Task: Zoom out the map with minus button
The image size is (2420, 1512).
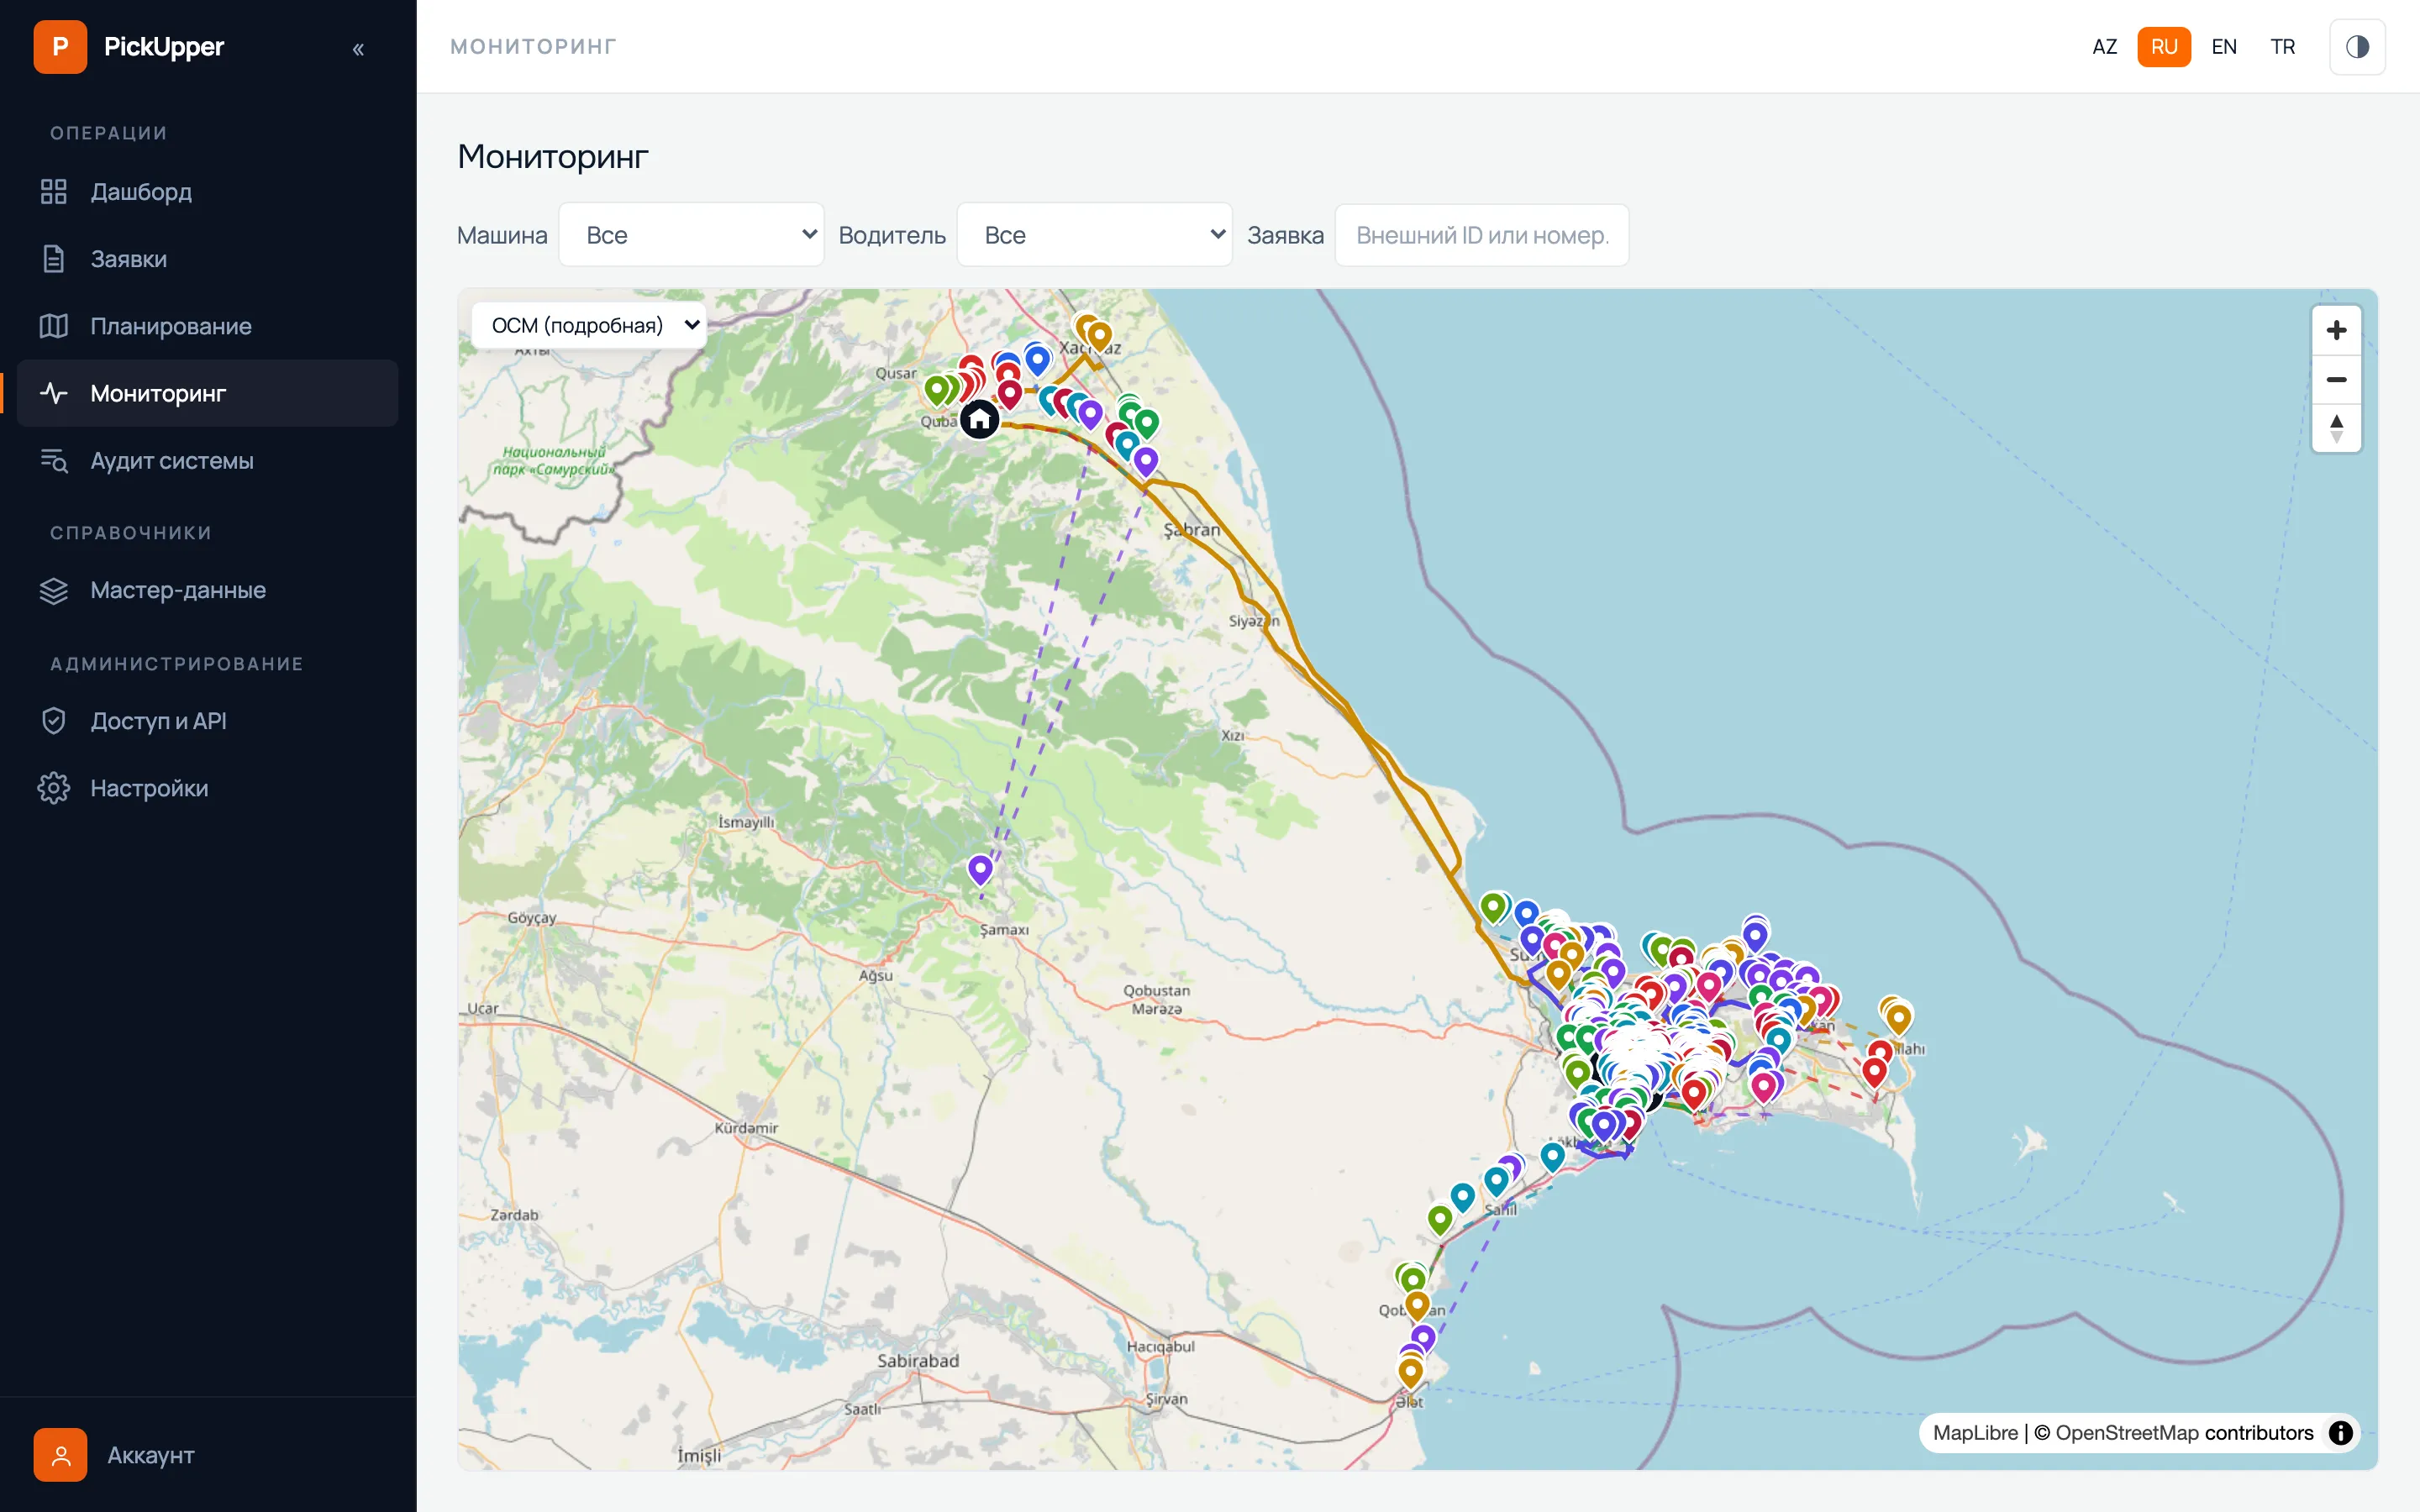Action: point(2337,379)
